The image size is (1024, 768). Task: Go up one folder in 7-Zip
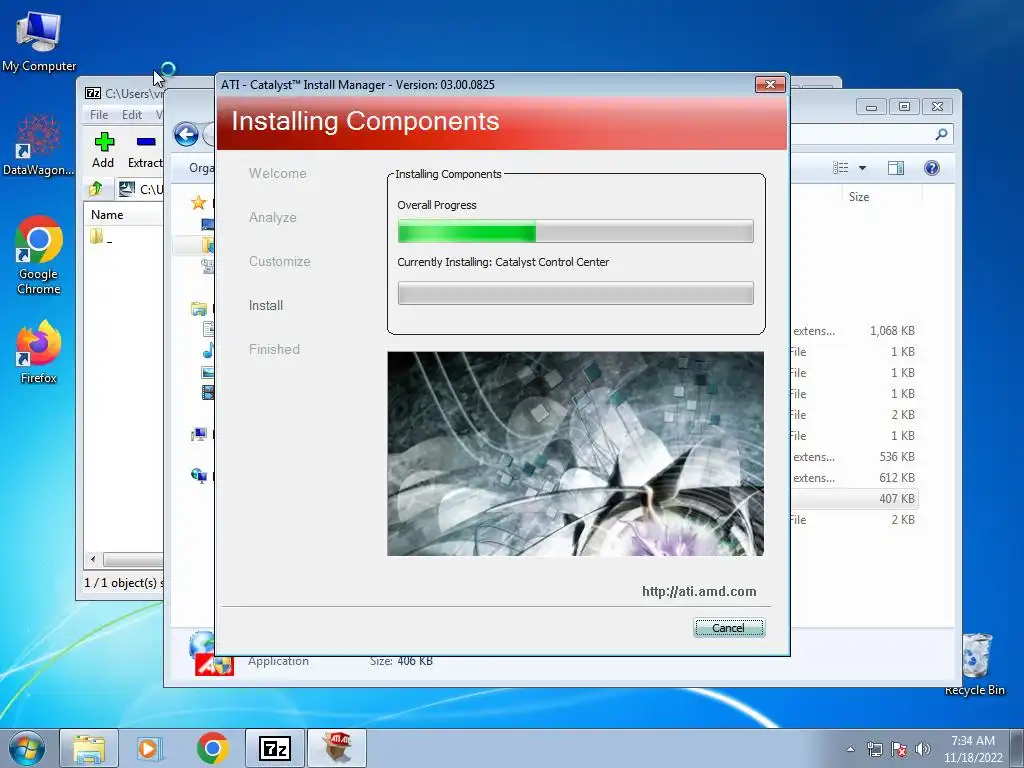97,189
